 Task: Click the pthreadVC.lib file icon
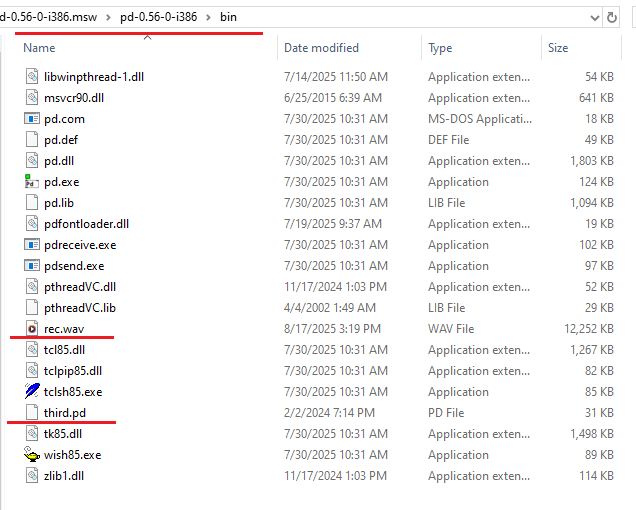click(32, 308)
